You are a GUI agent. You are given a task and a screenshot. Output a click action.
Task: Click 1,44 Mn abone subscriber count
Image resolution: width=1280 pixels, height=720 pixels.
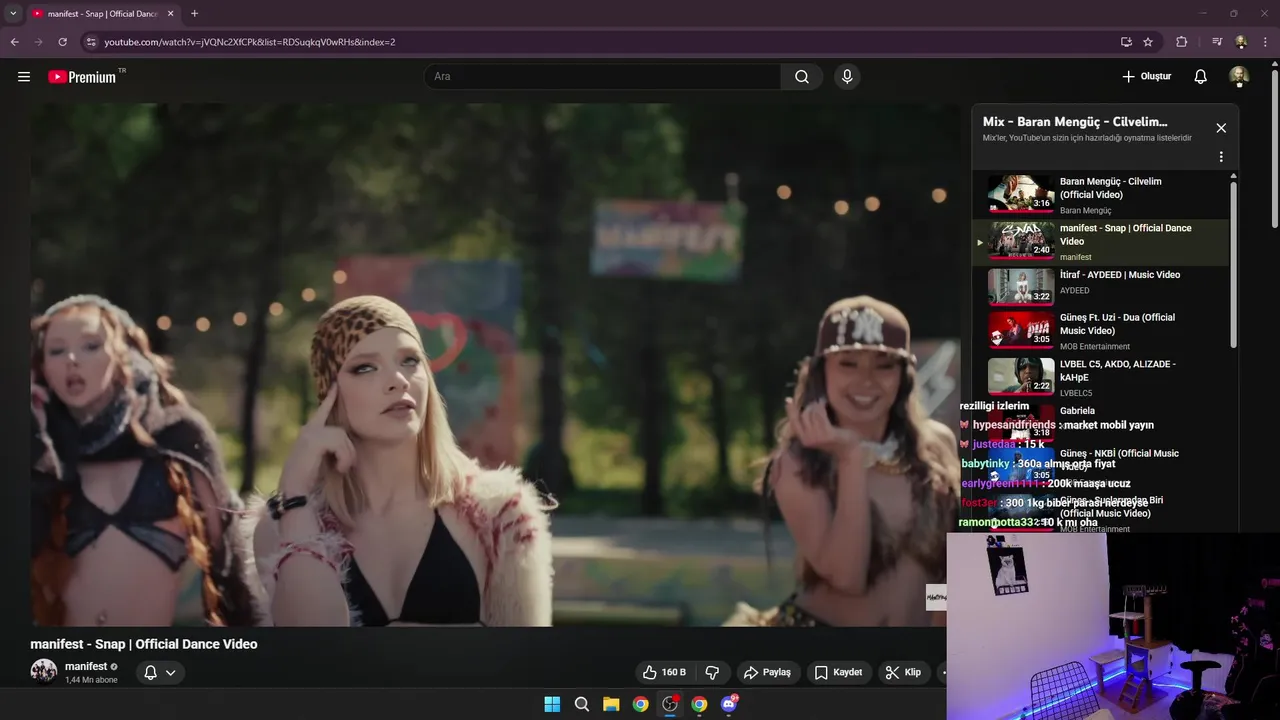(x=91, y=680)
